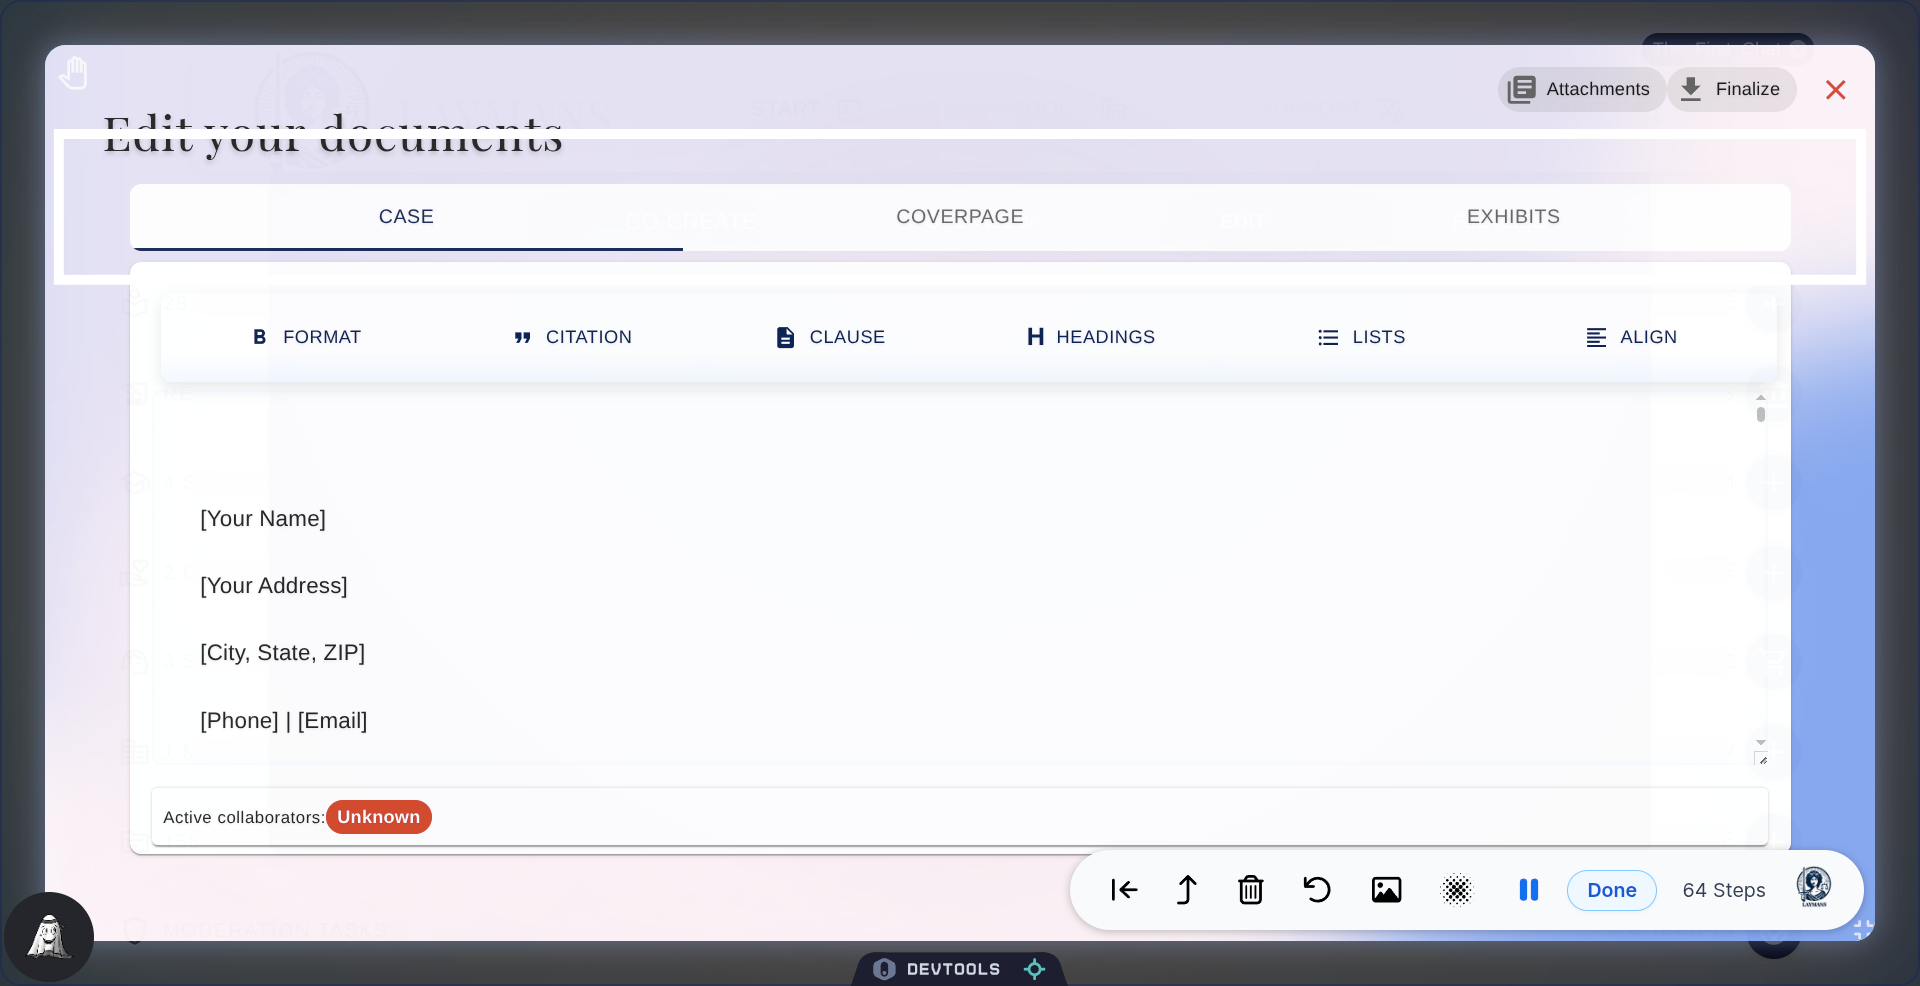Click the go-to-first-step arrow icon
1920x986 pixels.
pos(1124,890)
